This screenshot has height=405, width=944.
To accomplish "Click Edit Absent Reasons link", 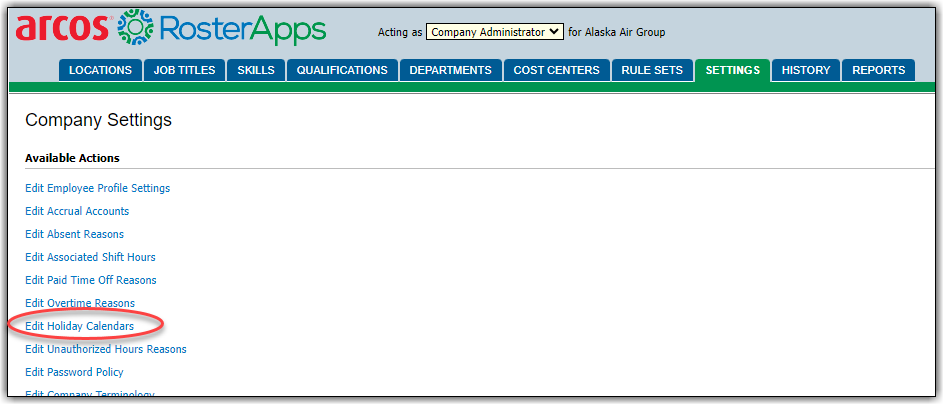I will pos(74,234).
